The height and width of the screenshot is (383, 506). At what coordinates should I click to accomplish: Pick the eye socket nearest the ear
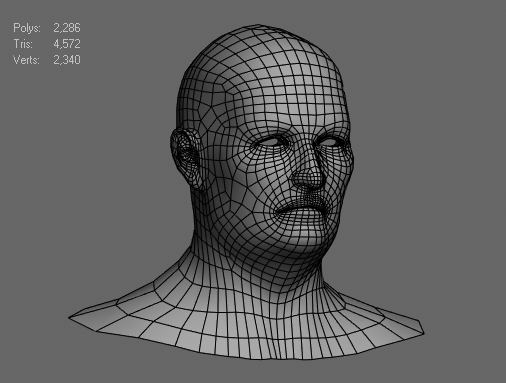(x=272, y=141)
